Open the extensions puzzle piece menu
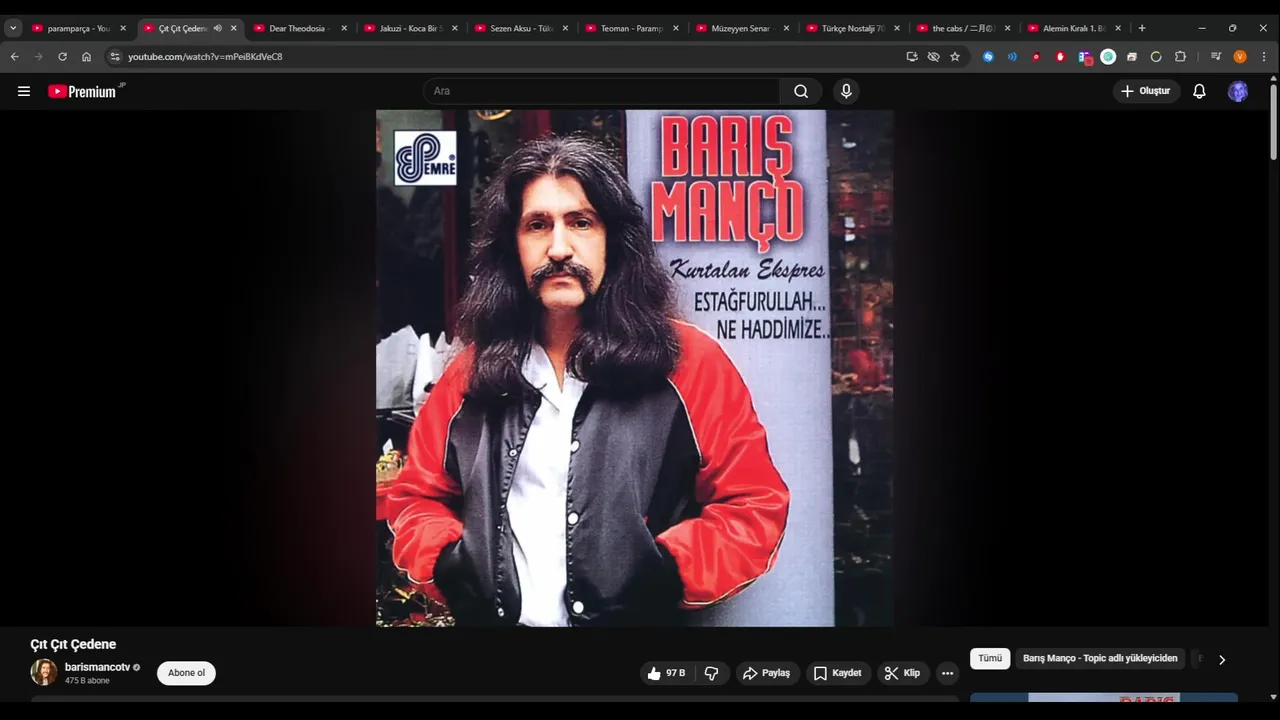 [x=1180, y=57]
